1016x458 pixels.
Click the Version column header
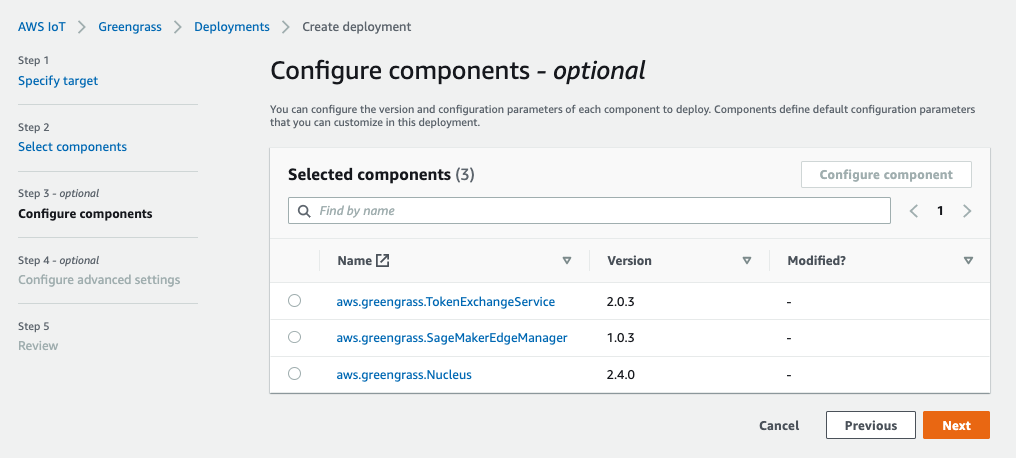coord(629,260)
